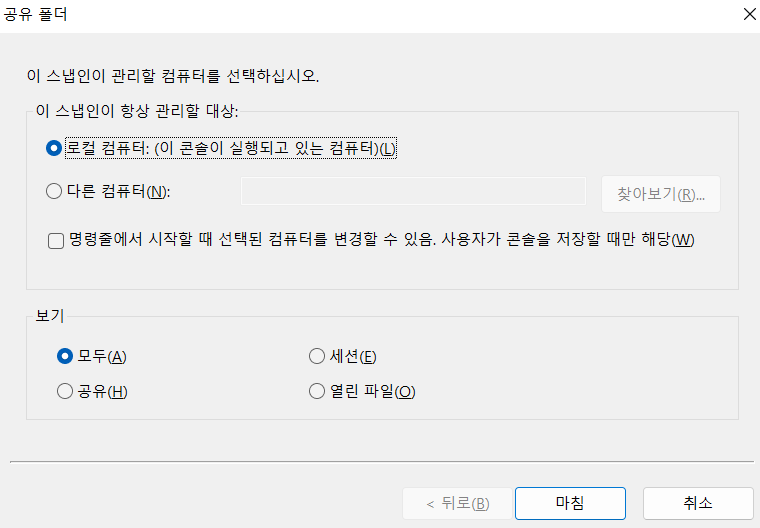Select the 열린 파일 radio button

[317, 391]
